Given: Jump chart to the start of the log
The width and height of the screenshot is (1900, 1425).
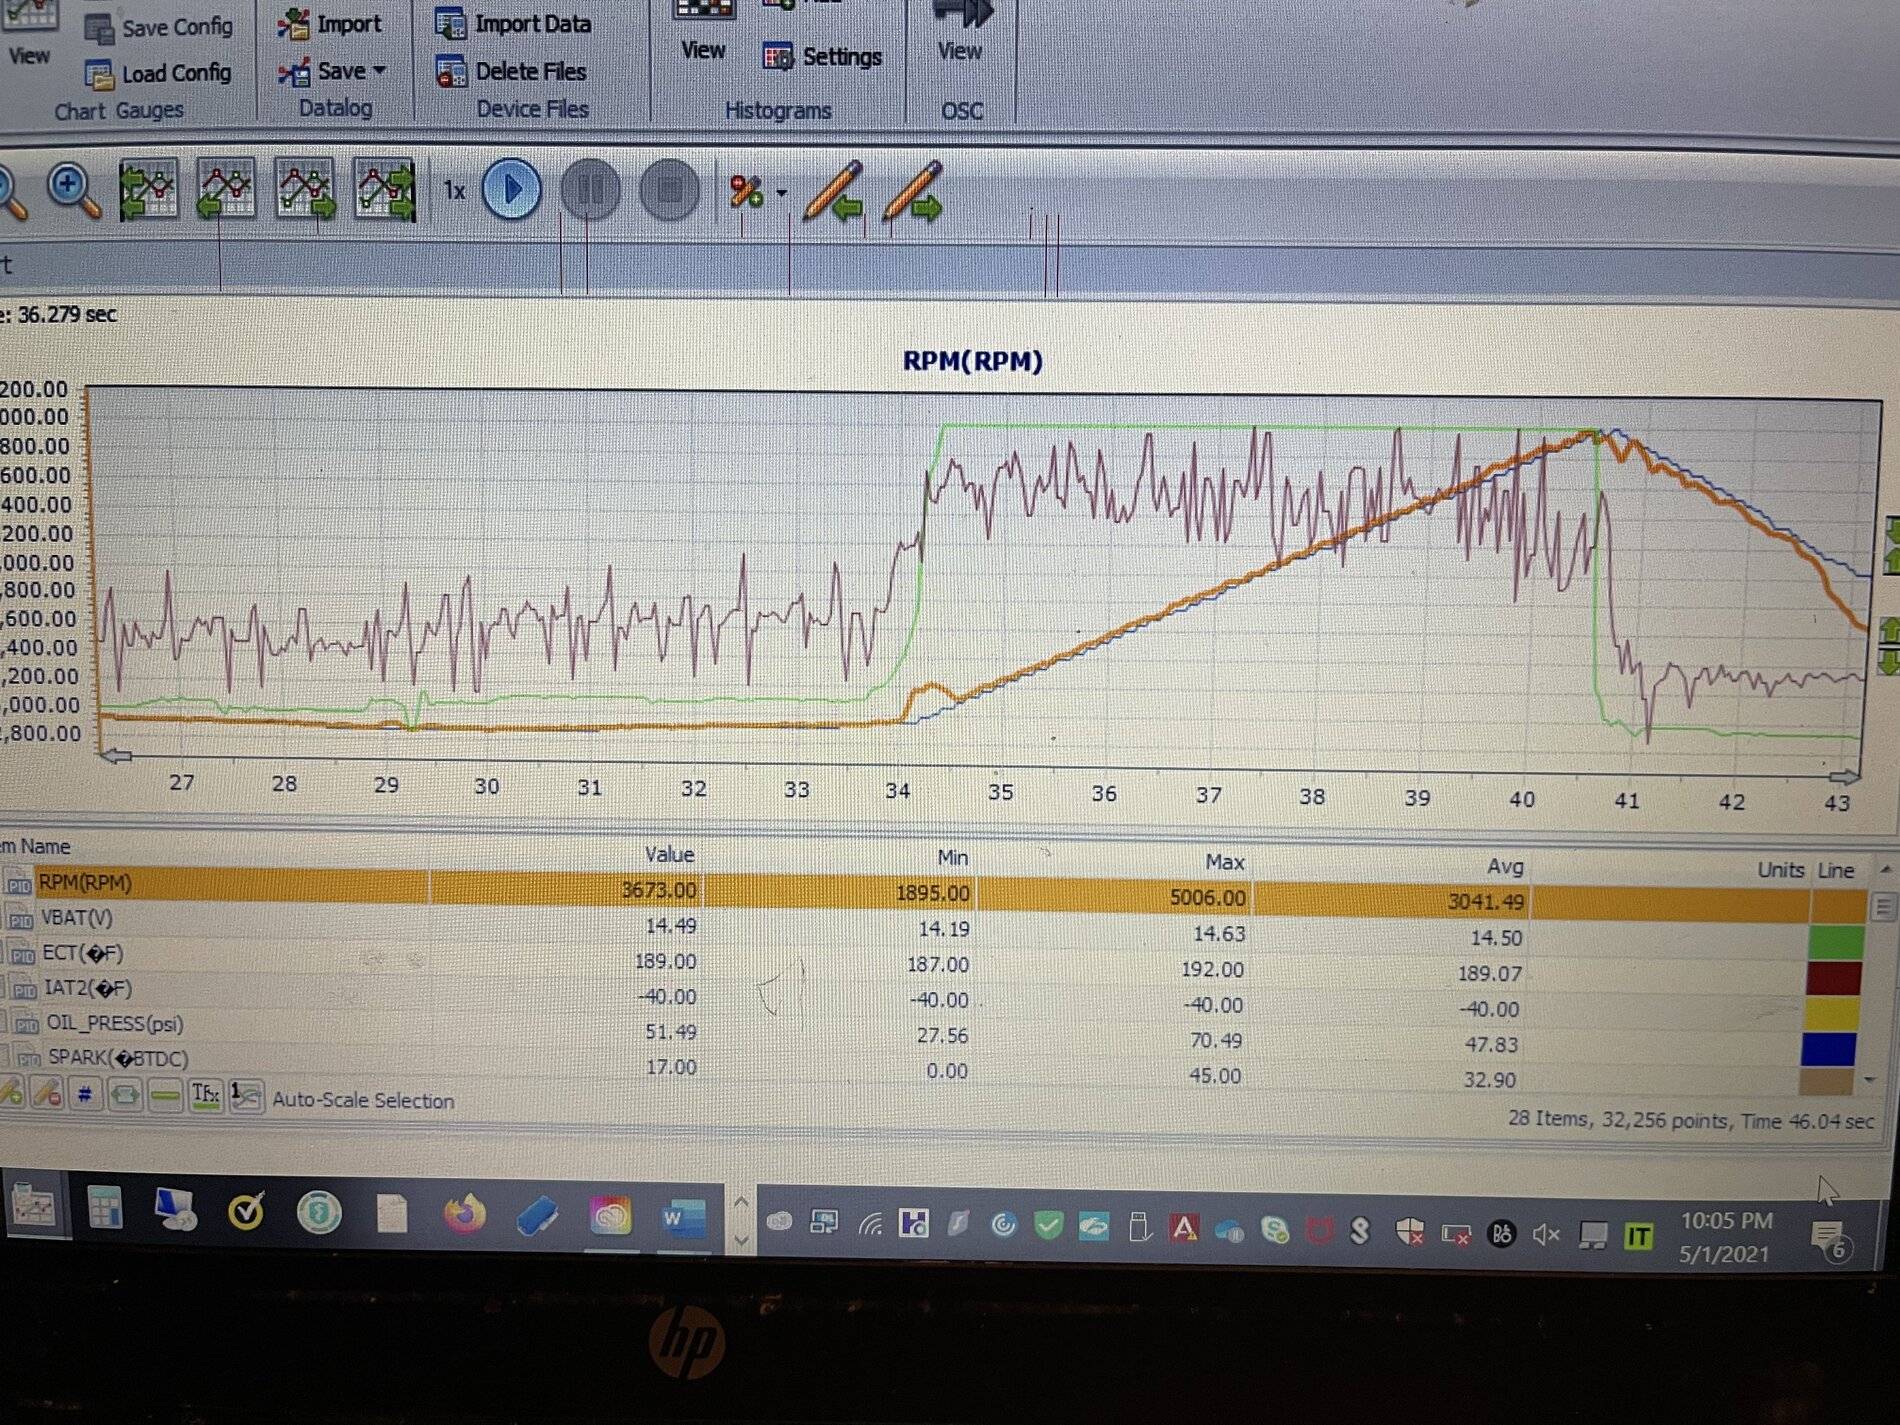Looking at the screenshot, I should (x=149, y=189).
